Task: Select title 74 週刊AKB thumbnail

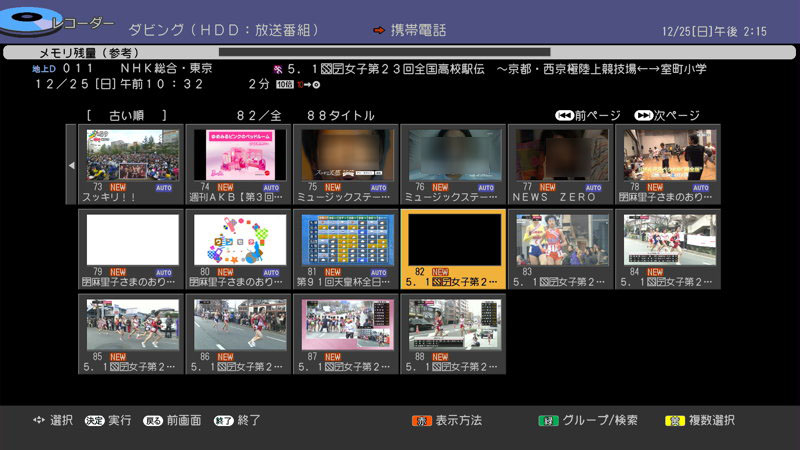Action: point(239,155)
